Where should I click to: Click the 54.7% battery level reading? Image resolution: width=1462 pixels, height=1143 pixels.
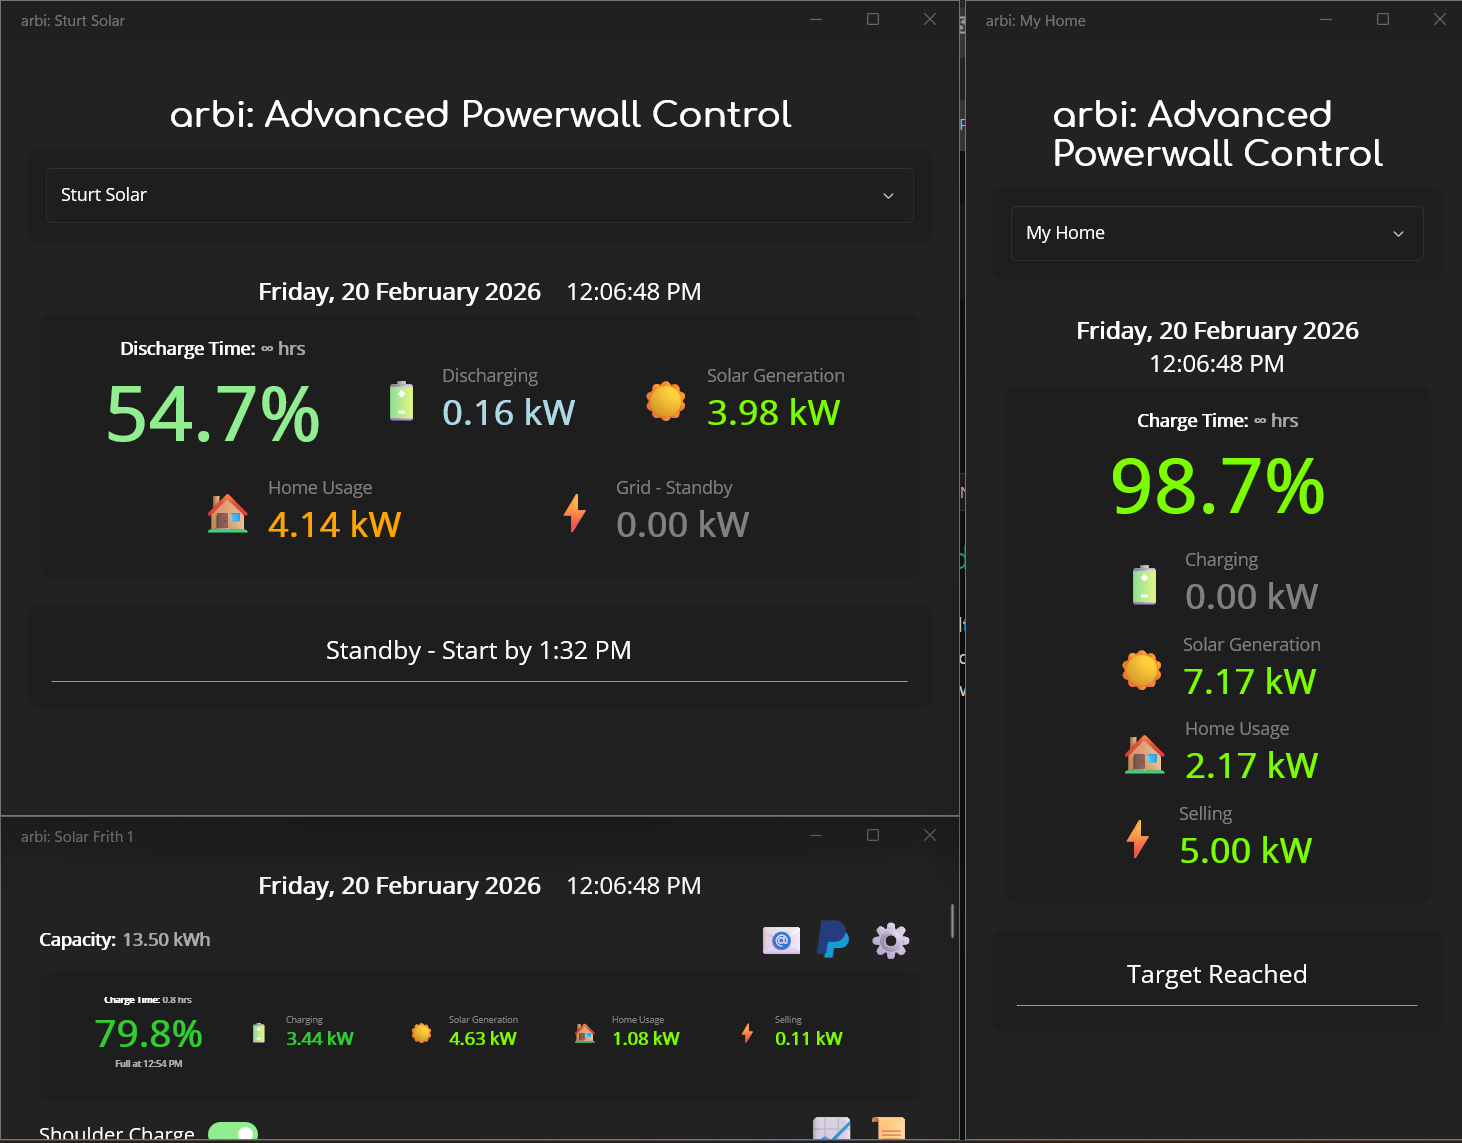[213, 414]
